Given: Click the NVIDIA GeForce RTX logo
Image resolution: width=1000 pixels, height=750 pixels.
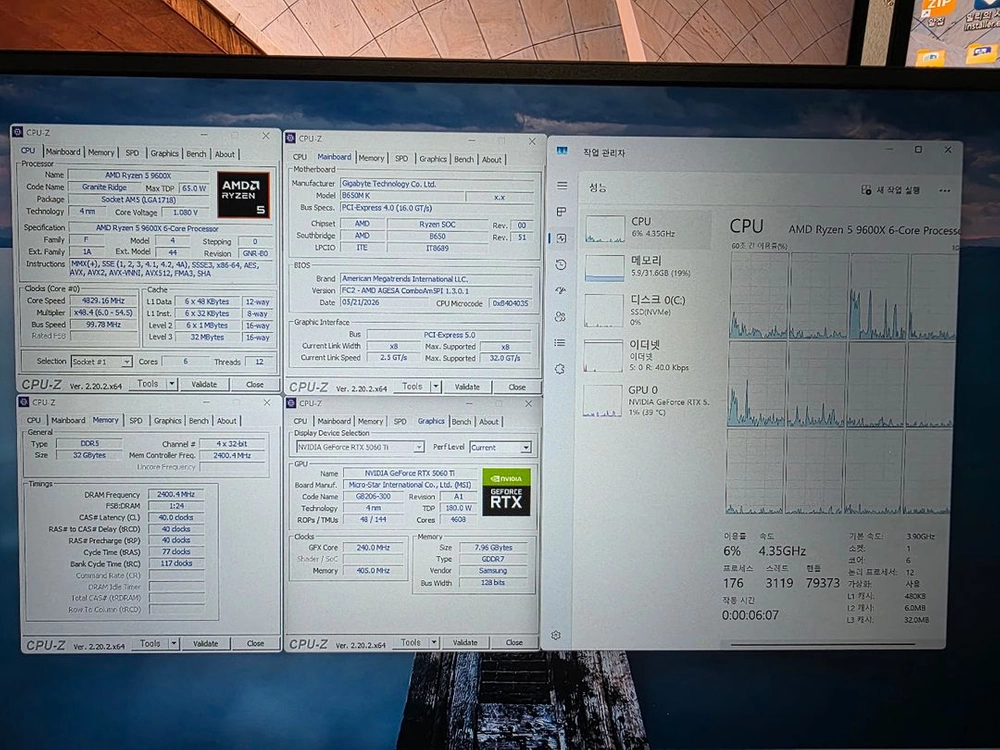Looking at the screenshot, I should coord(506,492).
